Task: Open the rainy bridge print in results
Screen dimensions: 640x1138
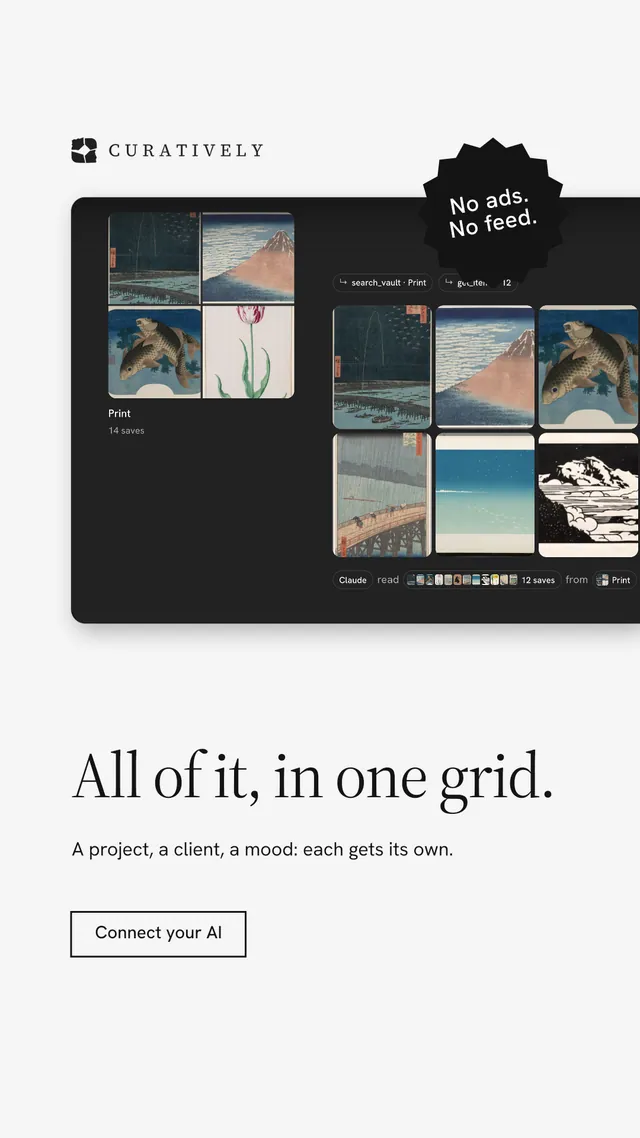Action: (382, 495)
